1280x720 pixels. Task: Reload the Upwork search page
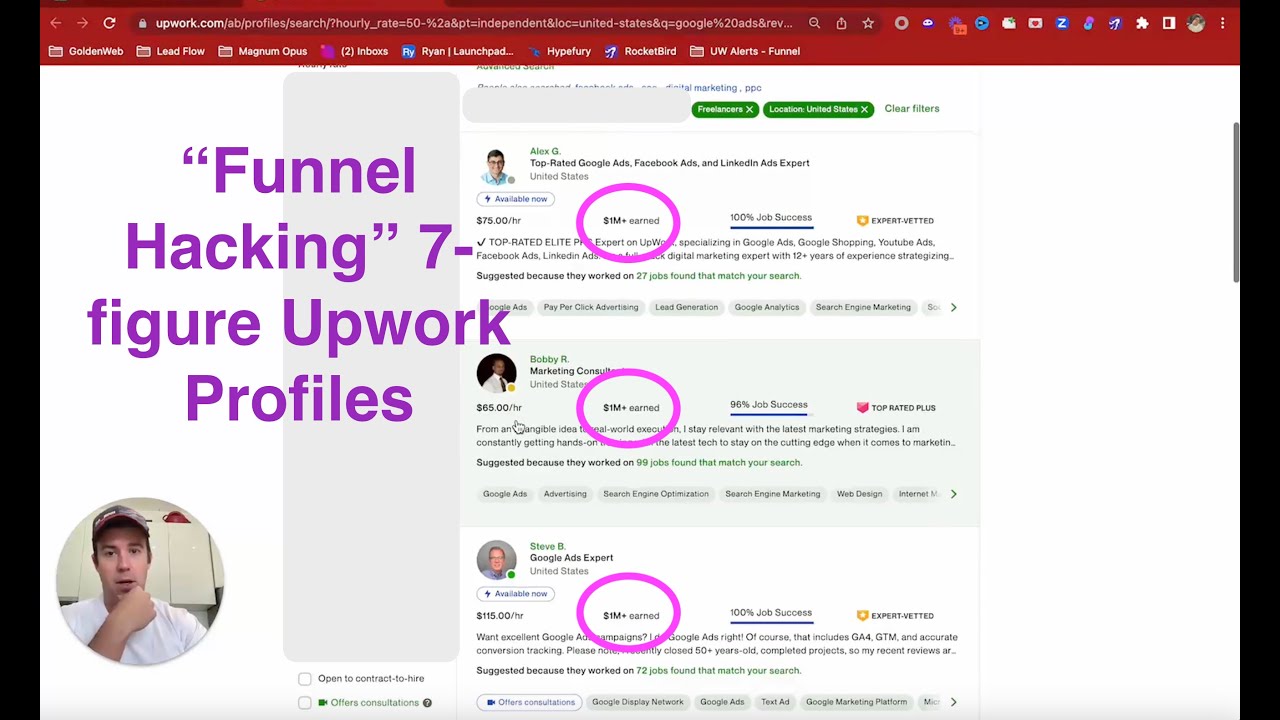(x=109, y=23)
